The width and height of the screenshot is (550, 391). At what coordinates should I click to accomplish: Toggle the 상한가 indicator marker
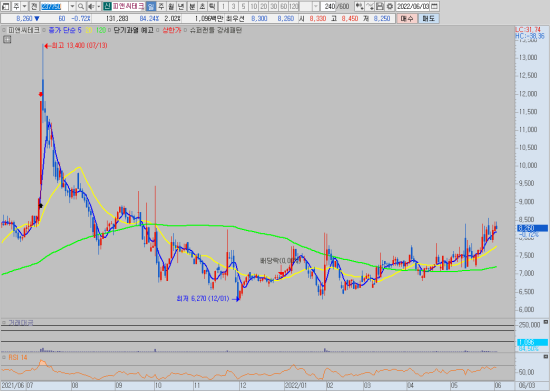(x=158, y=30)
